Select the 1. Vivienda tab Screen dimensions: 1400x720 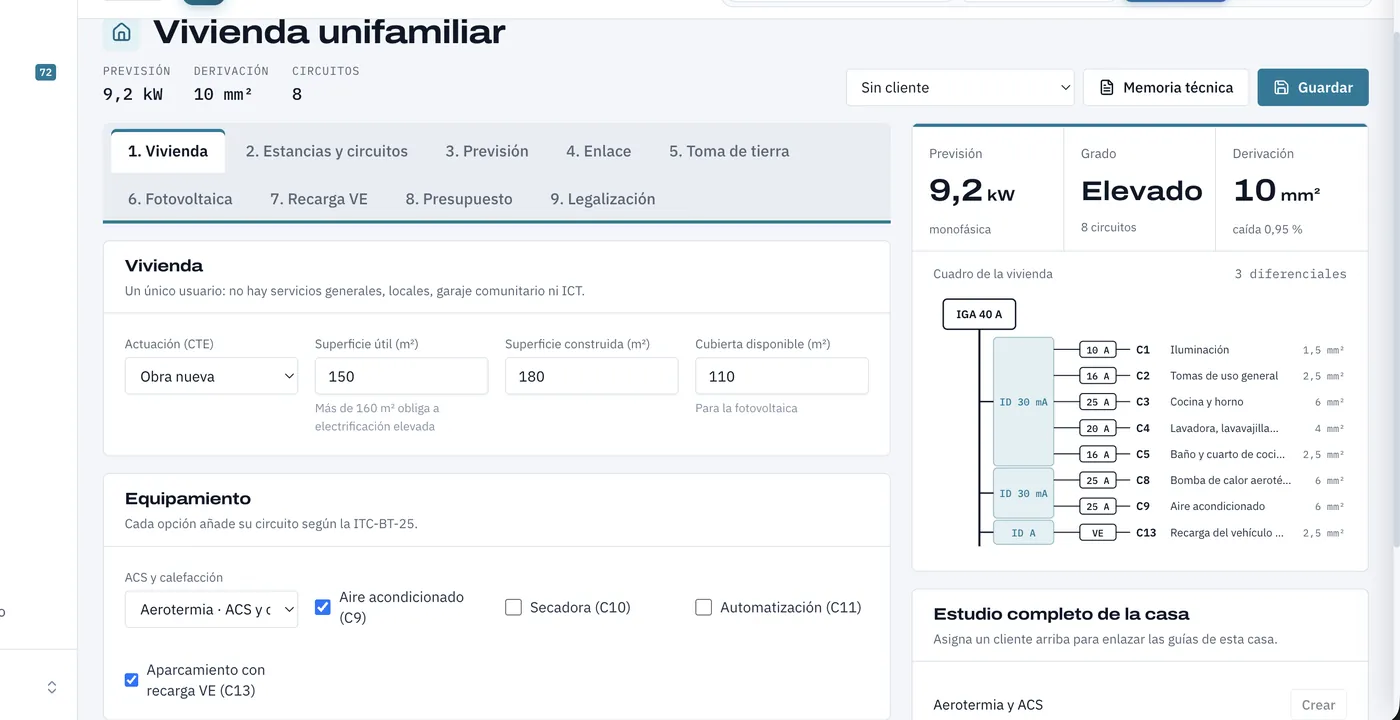click(168, 151)
